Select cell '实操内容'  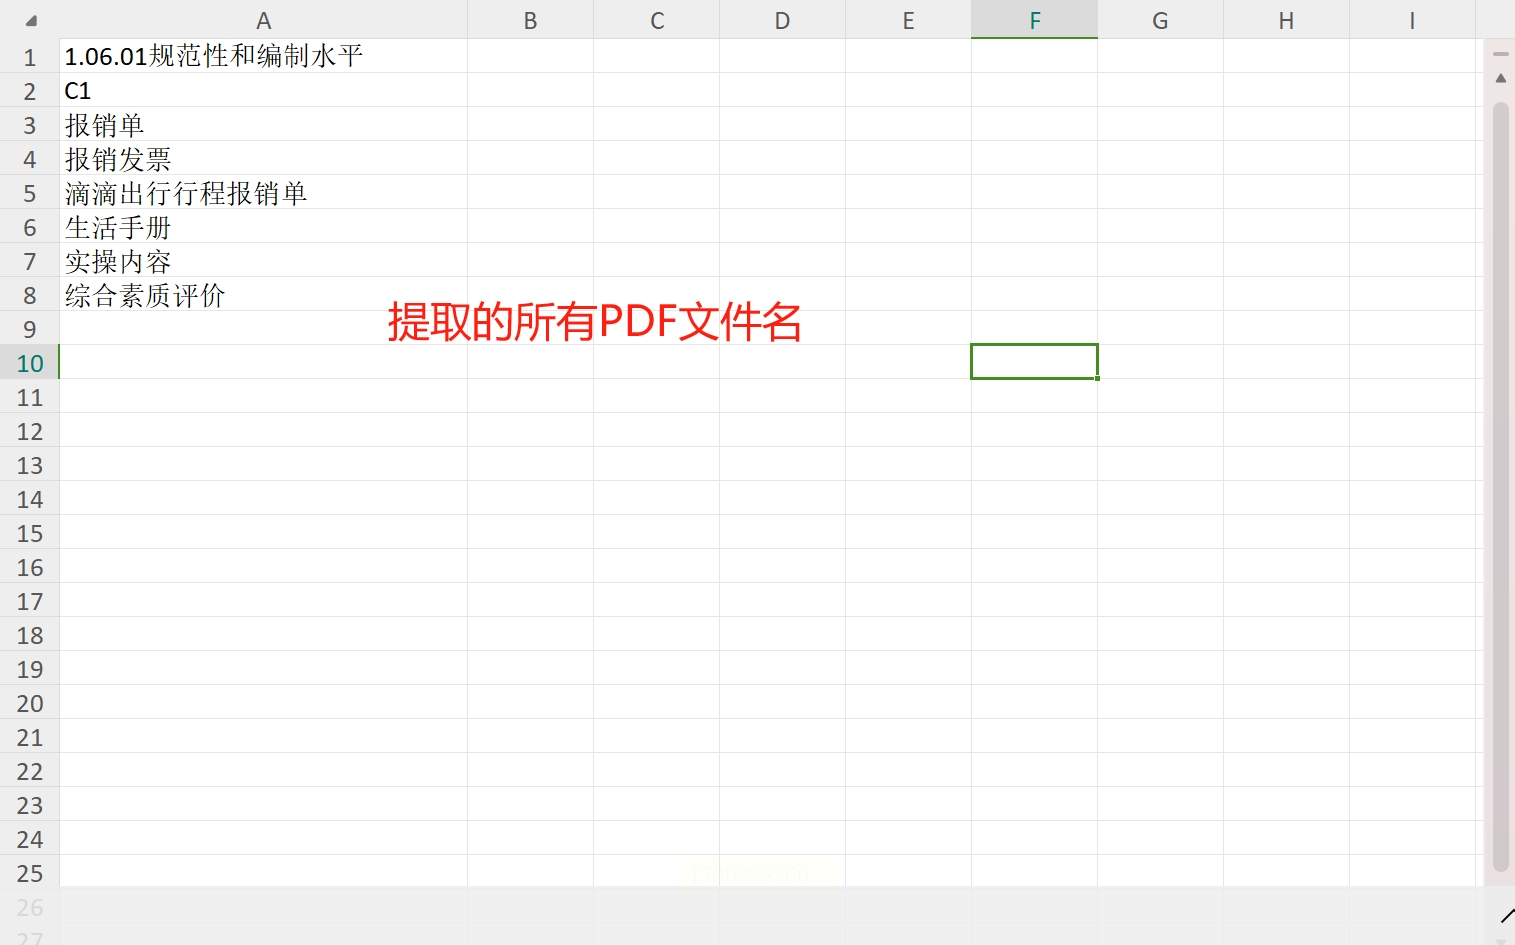(263, 260)
